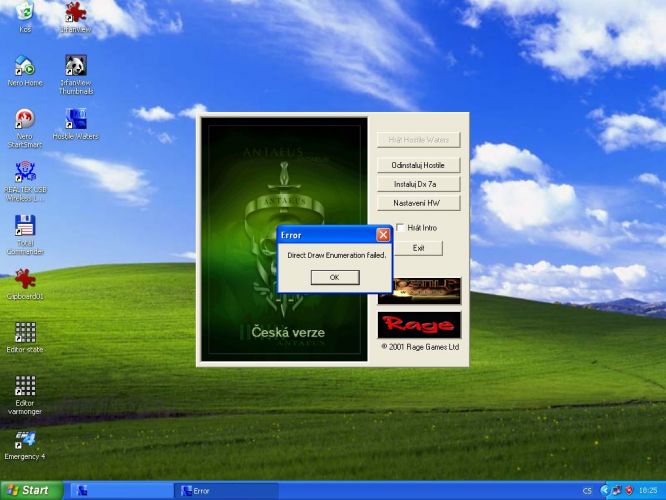Select the Hostile Waters desktop shortcut
666x500 pixels.
[76, 124]
